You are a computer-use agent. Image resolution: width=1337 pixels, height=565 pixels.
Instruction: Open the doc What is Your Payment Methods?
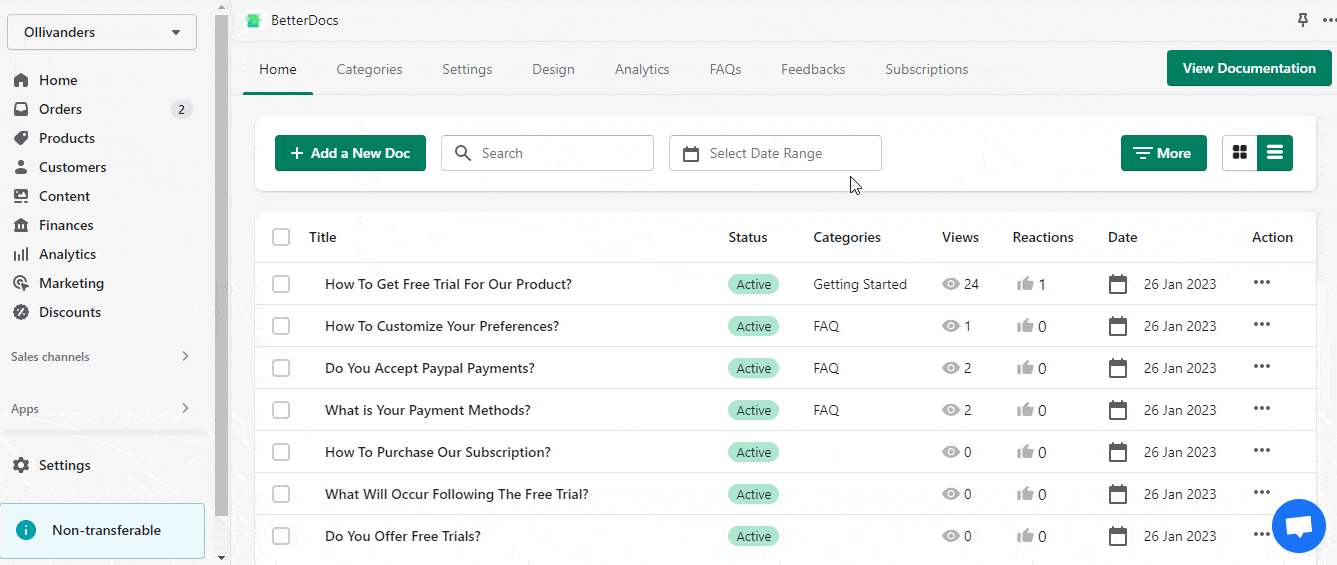(x=428, y=410)
